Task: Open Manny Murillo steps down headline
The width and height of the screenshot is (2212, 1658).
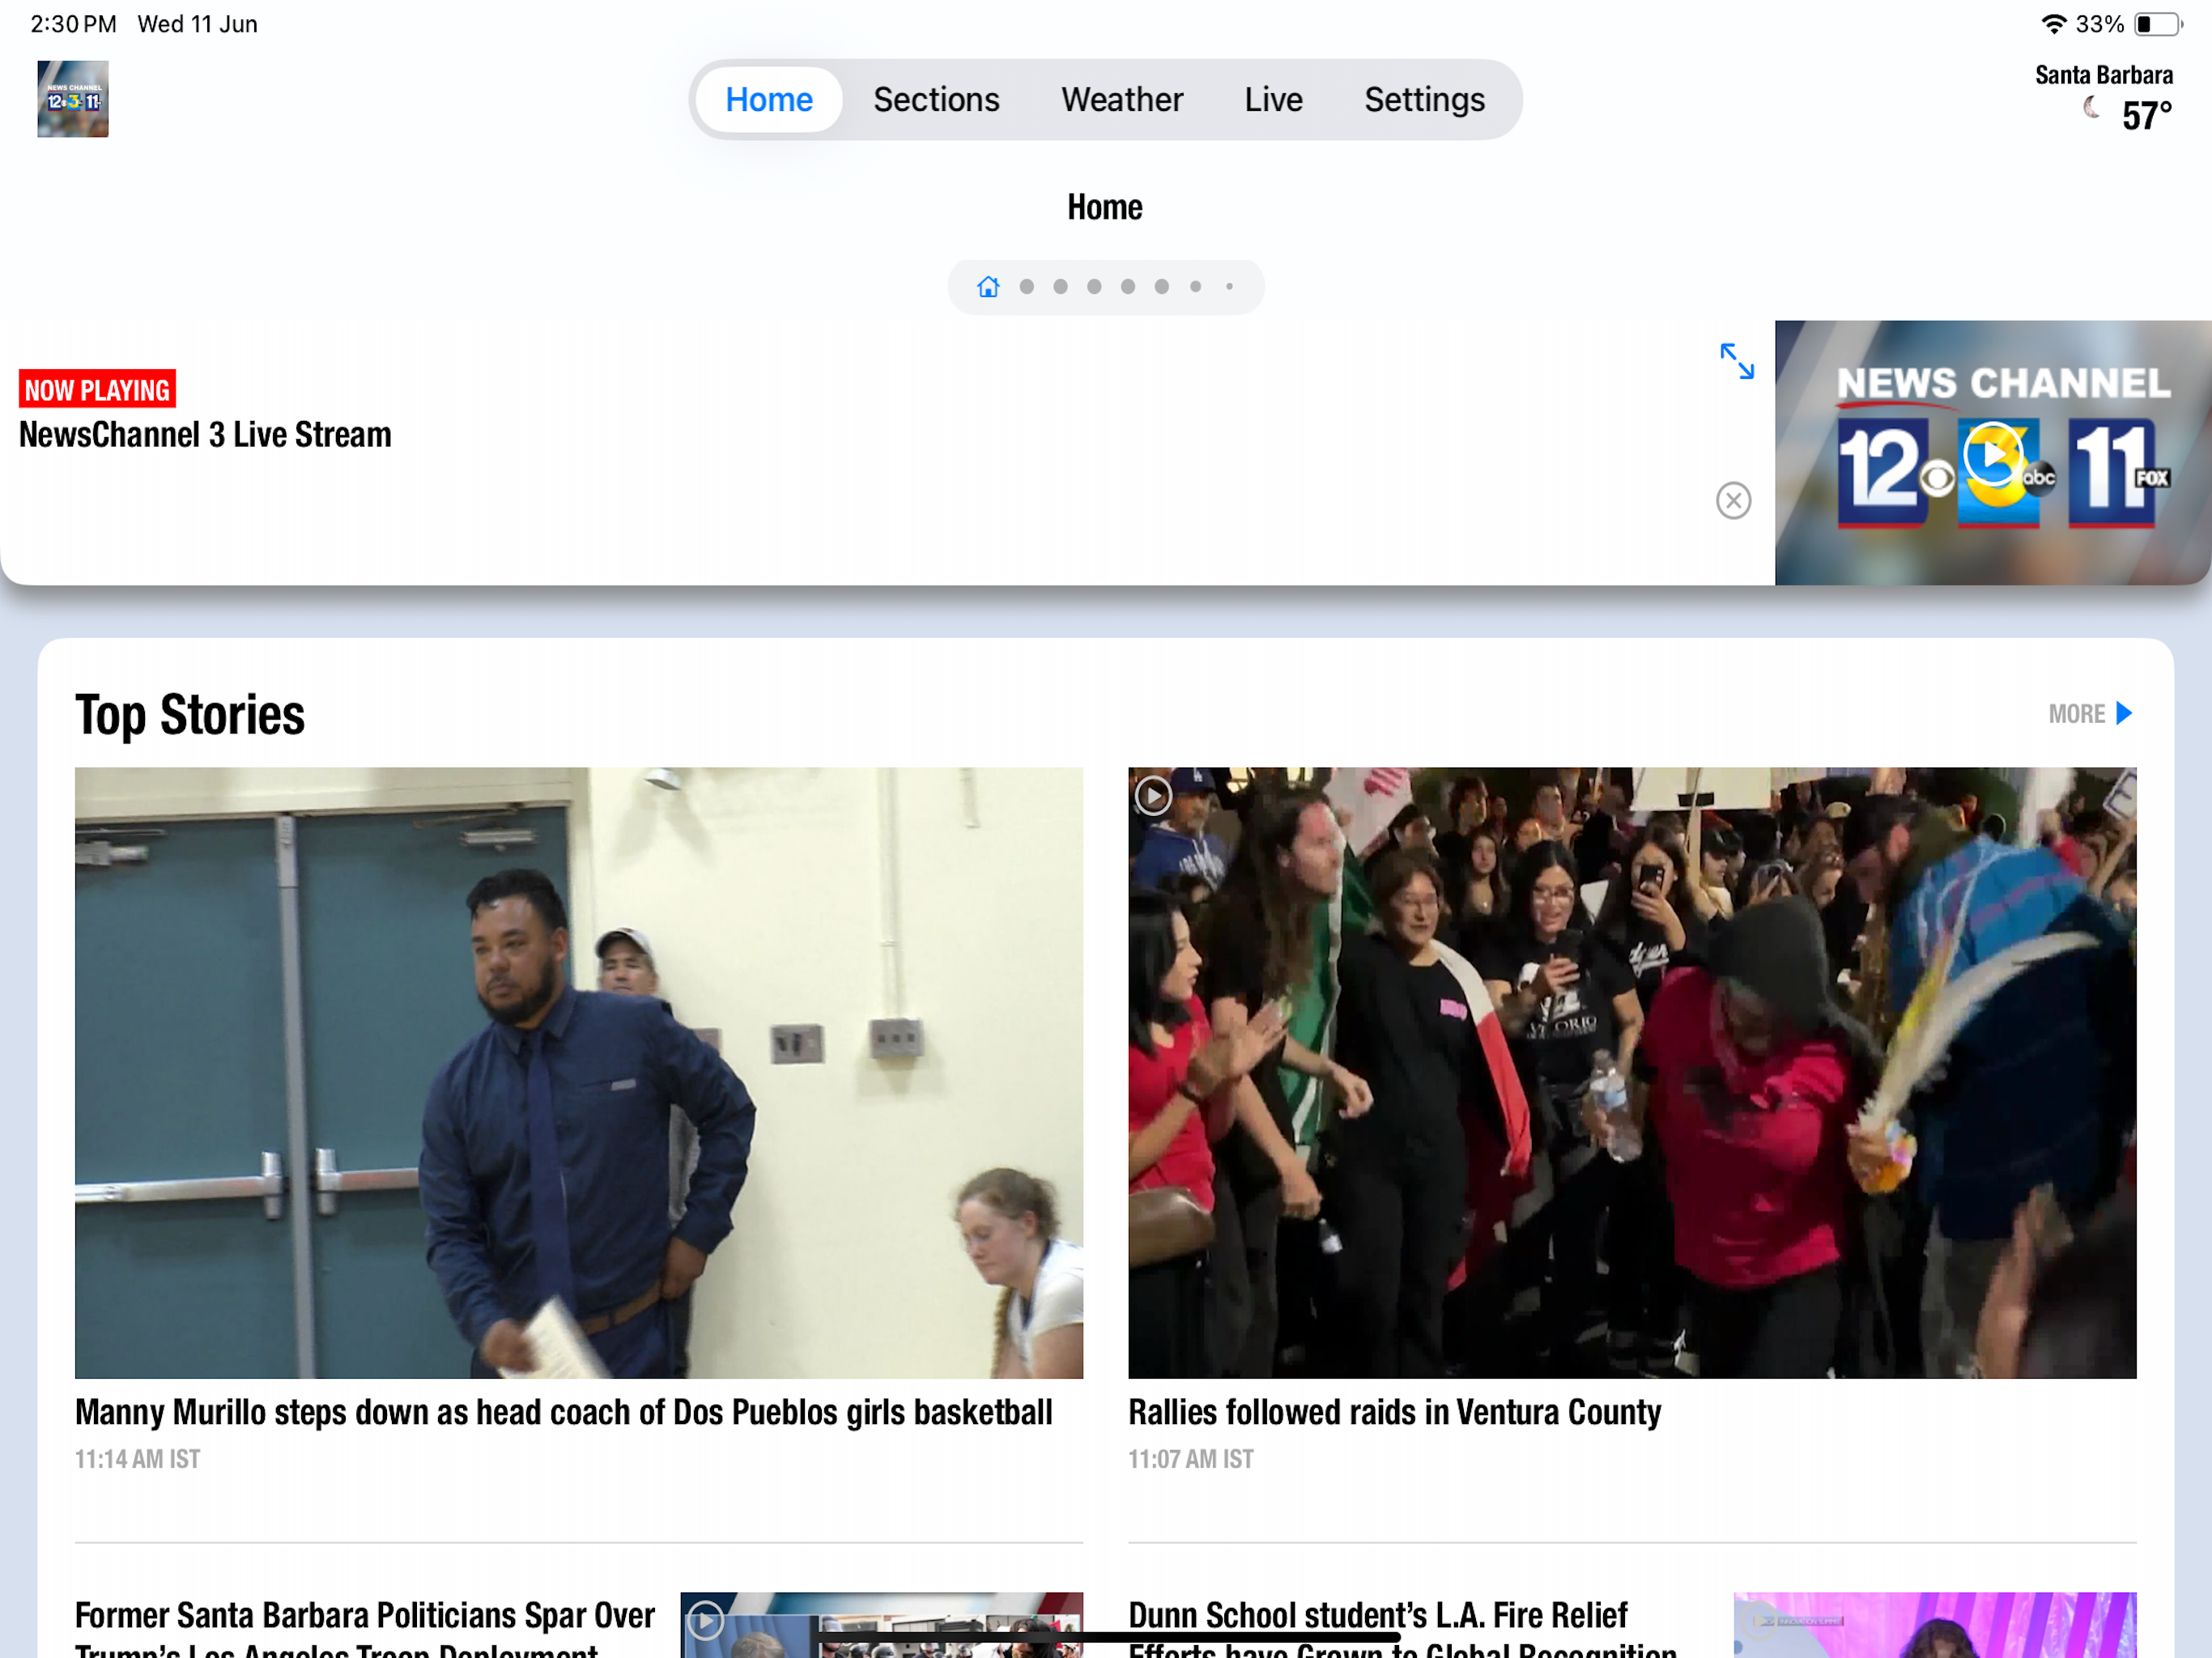Action: pyautogui.click(x=563, y=1412)
